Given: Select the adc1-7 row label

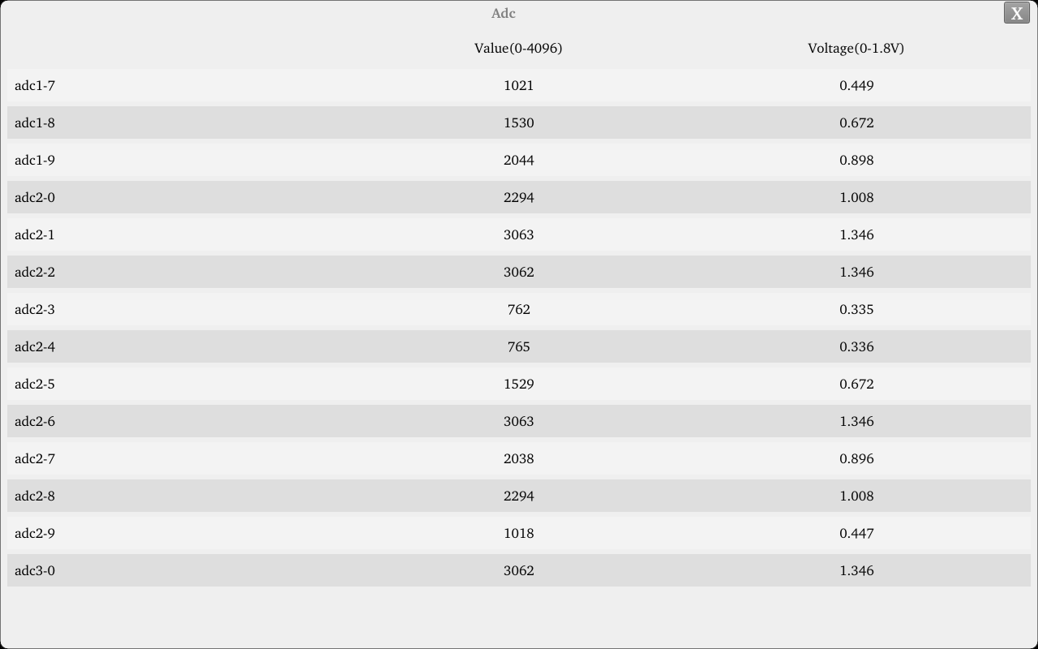Looking at the screenshot, I should click(35, 86).
